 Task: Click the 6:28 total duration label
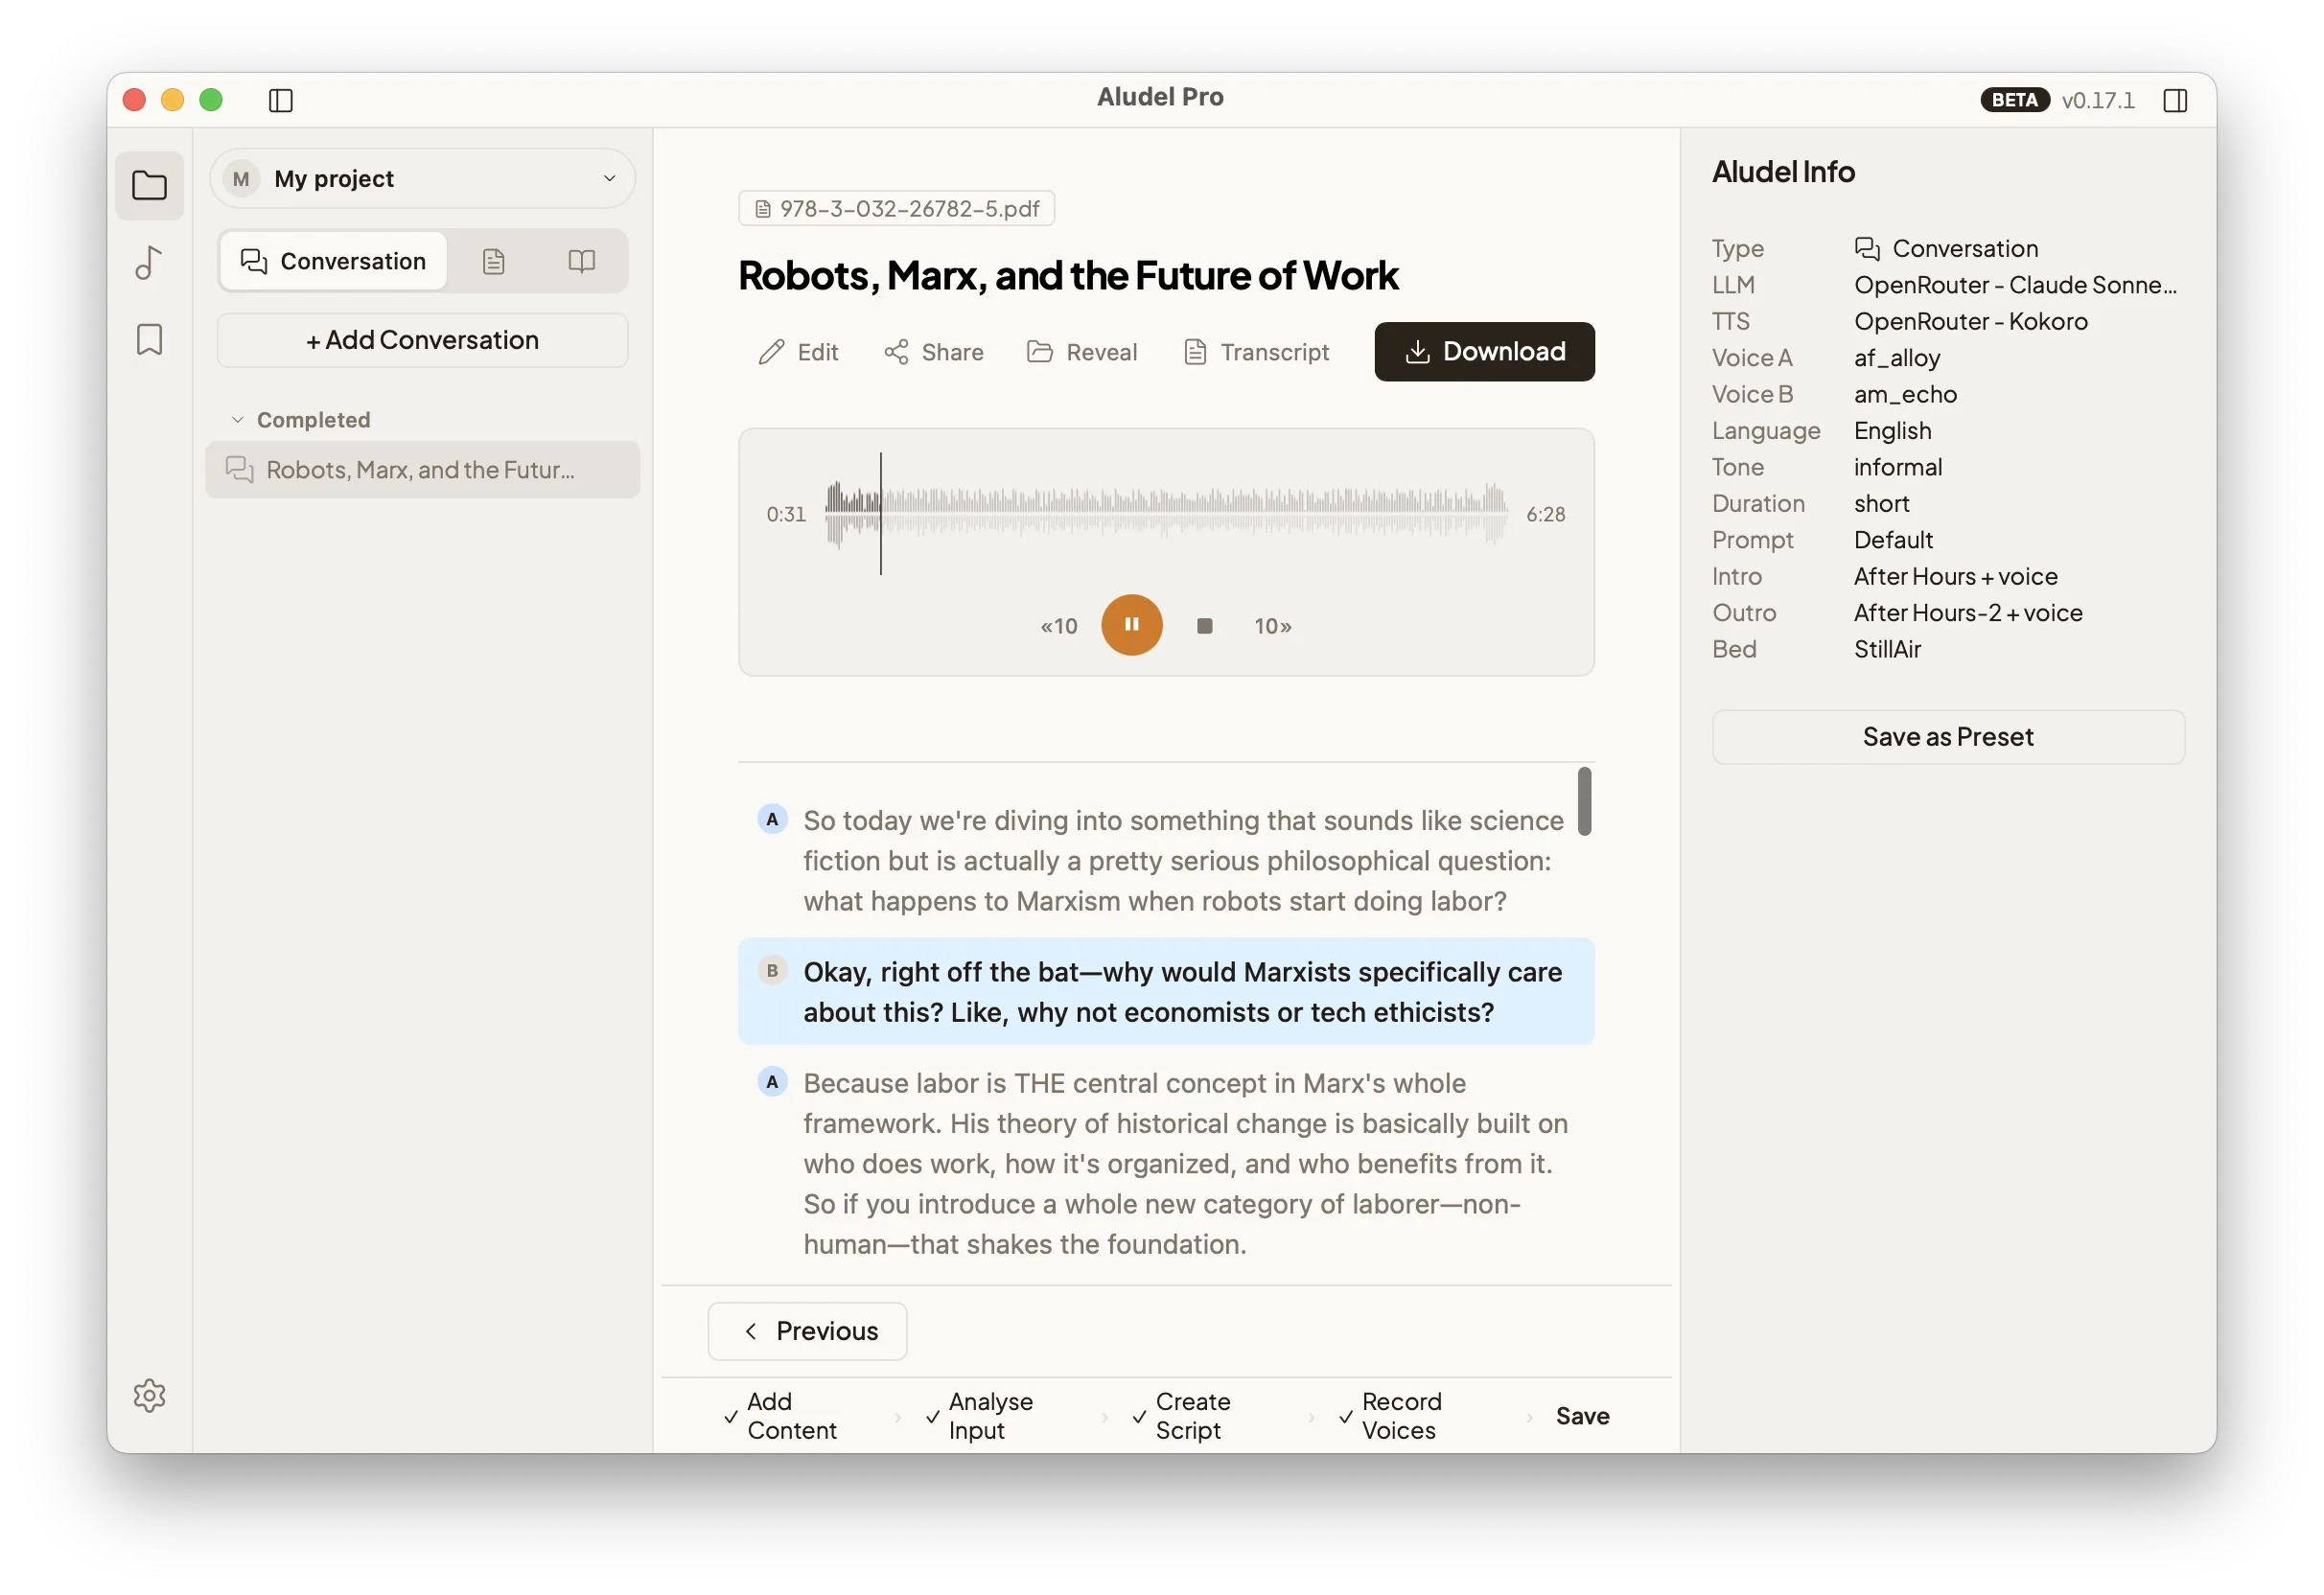pos(1545,514)
